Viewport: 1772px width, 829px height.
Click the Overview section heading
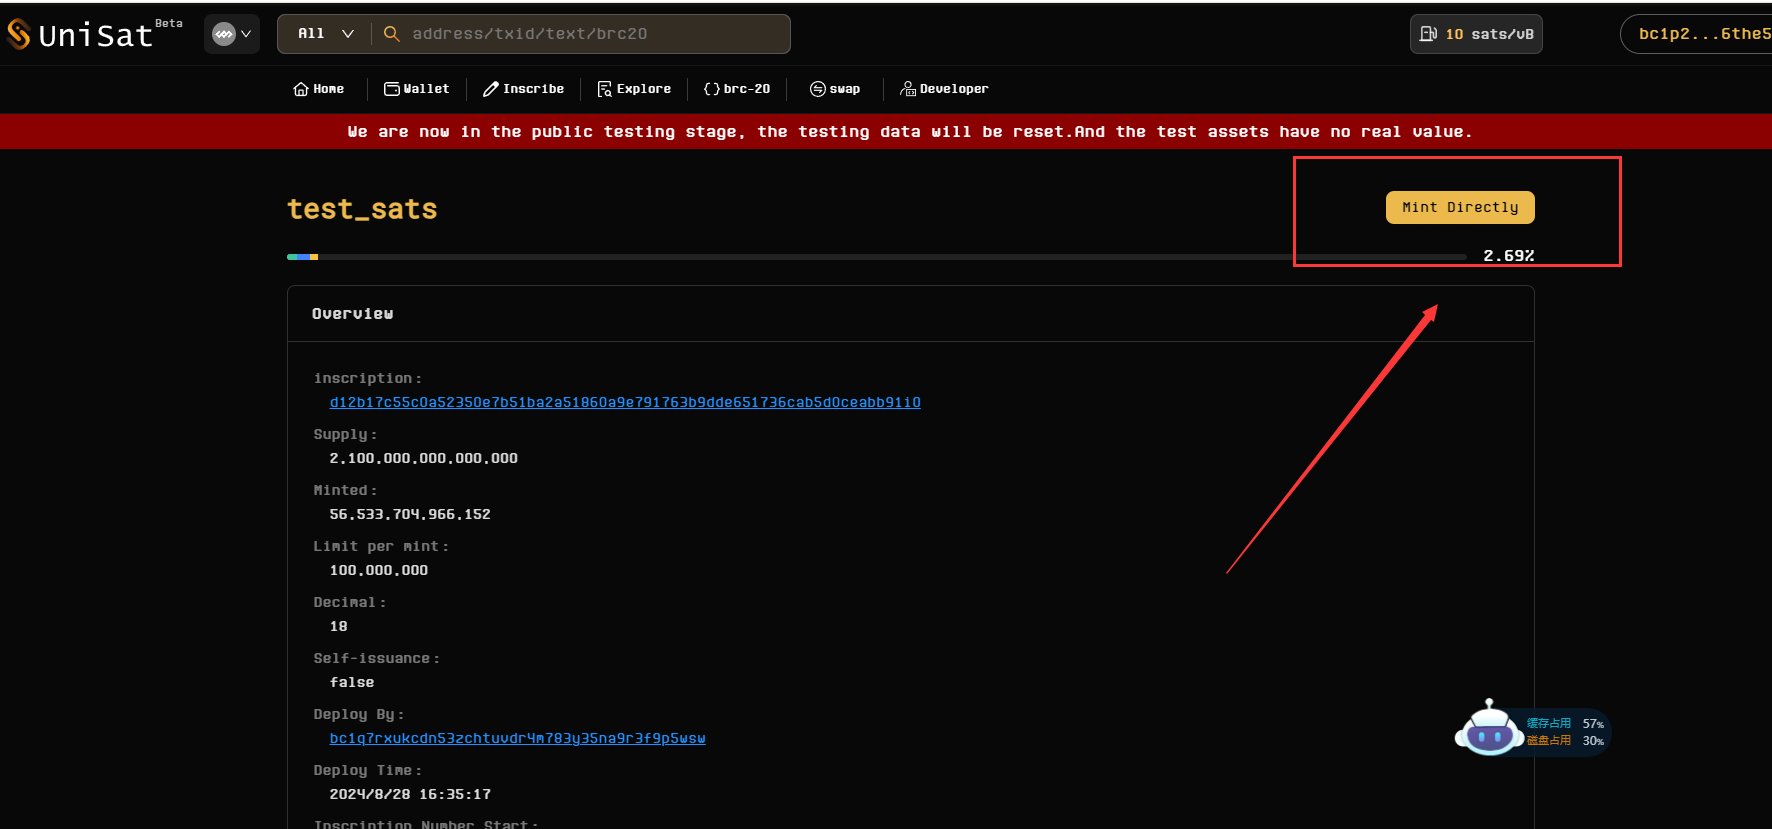pyautogui.click(x=352, y=314)
